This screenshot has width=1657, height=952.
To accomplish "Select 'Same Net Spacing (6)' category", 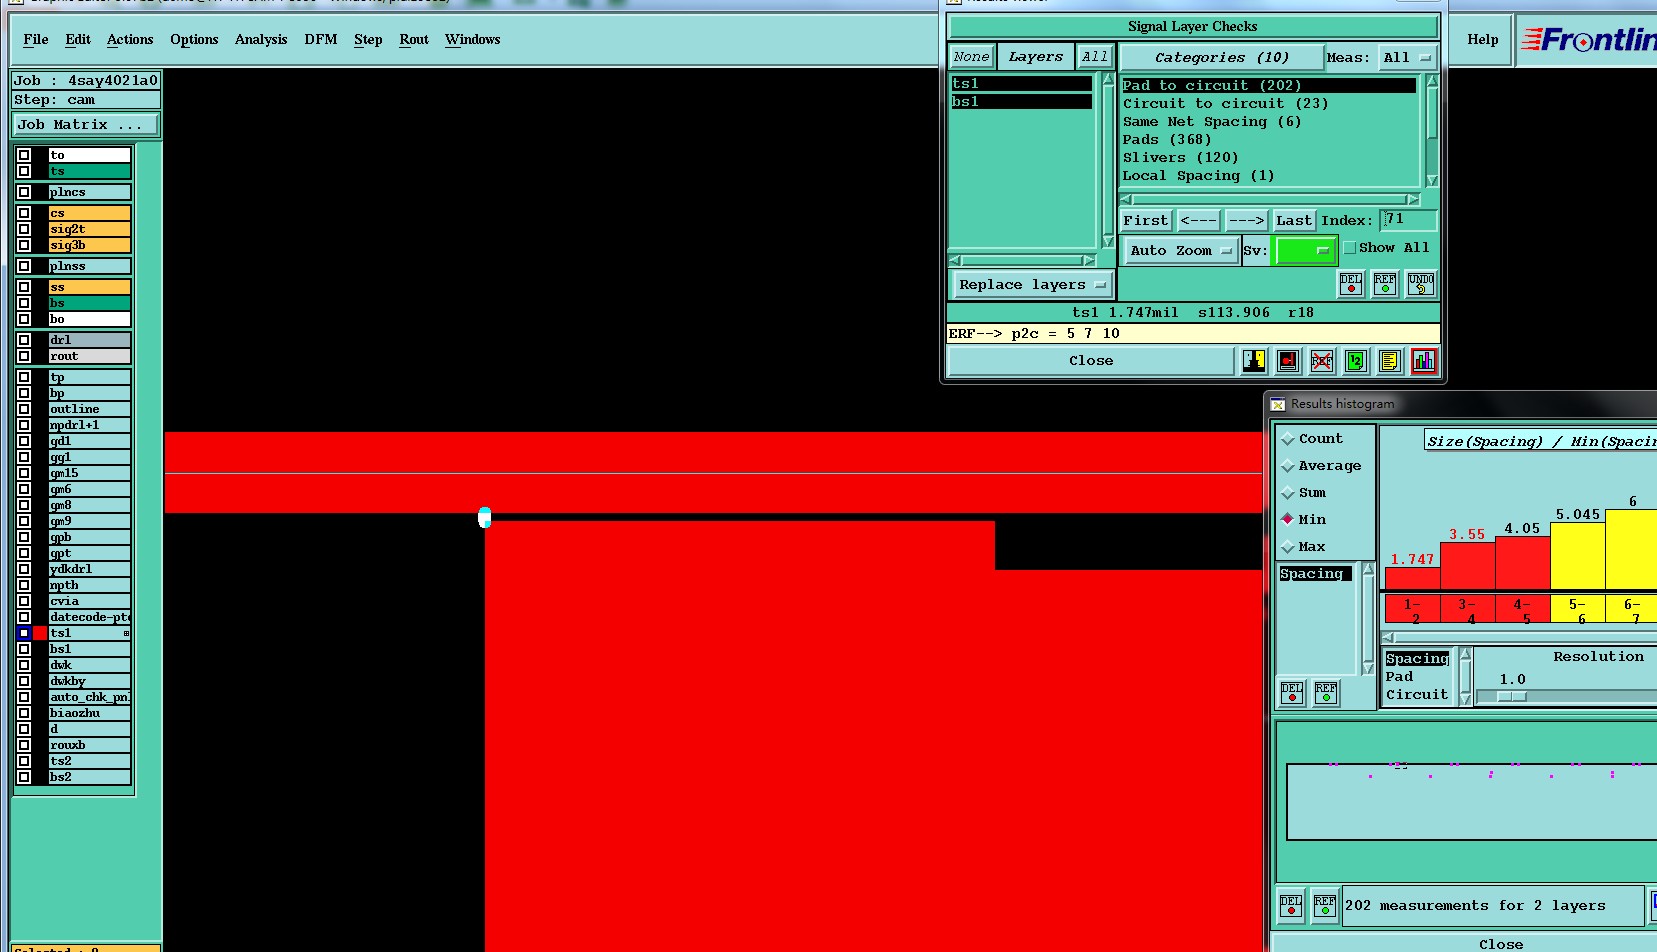I will [1211, 122].
